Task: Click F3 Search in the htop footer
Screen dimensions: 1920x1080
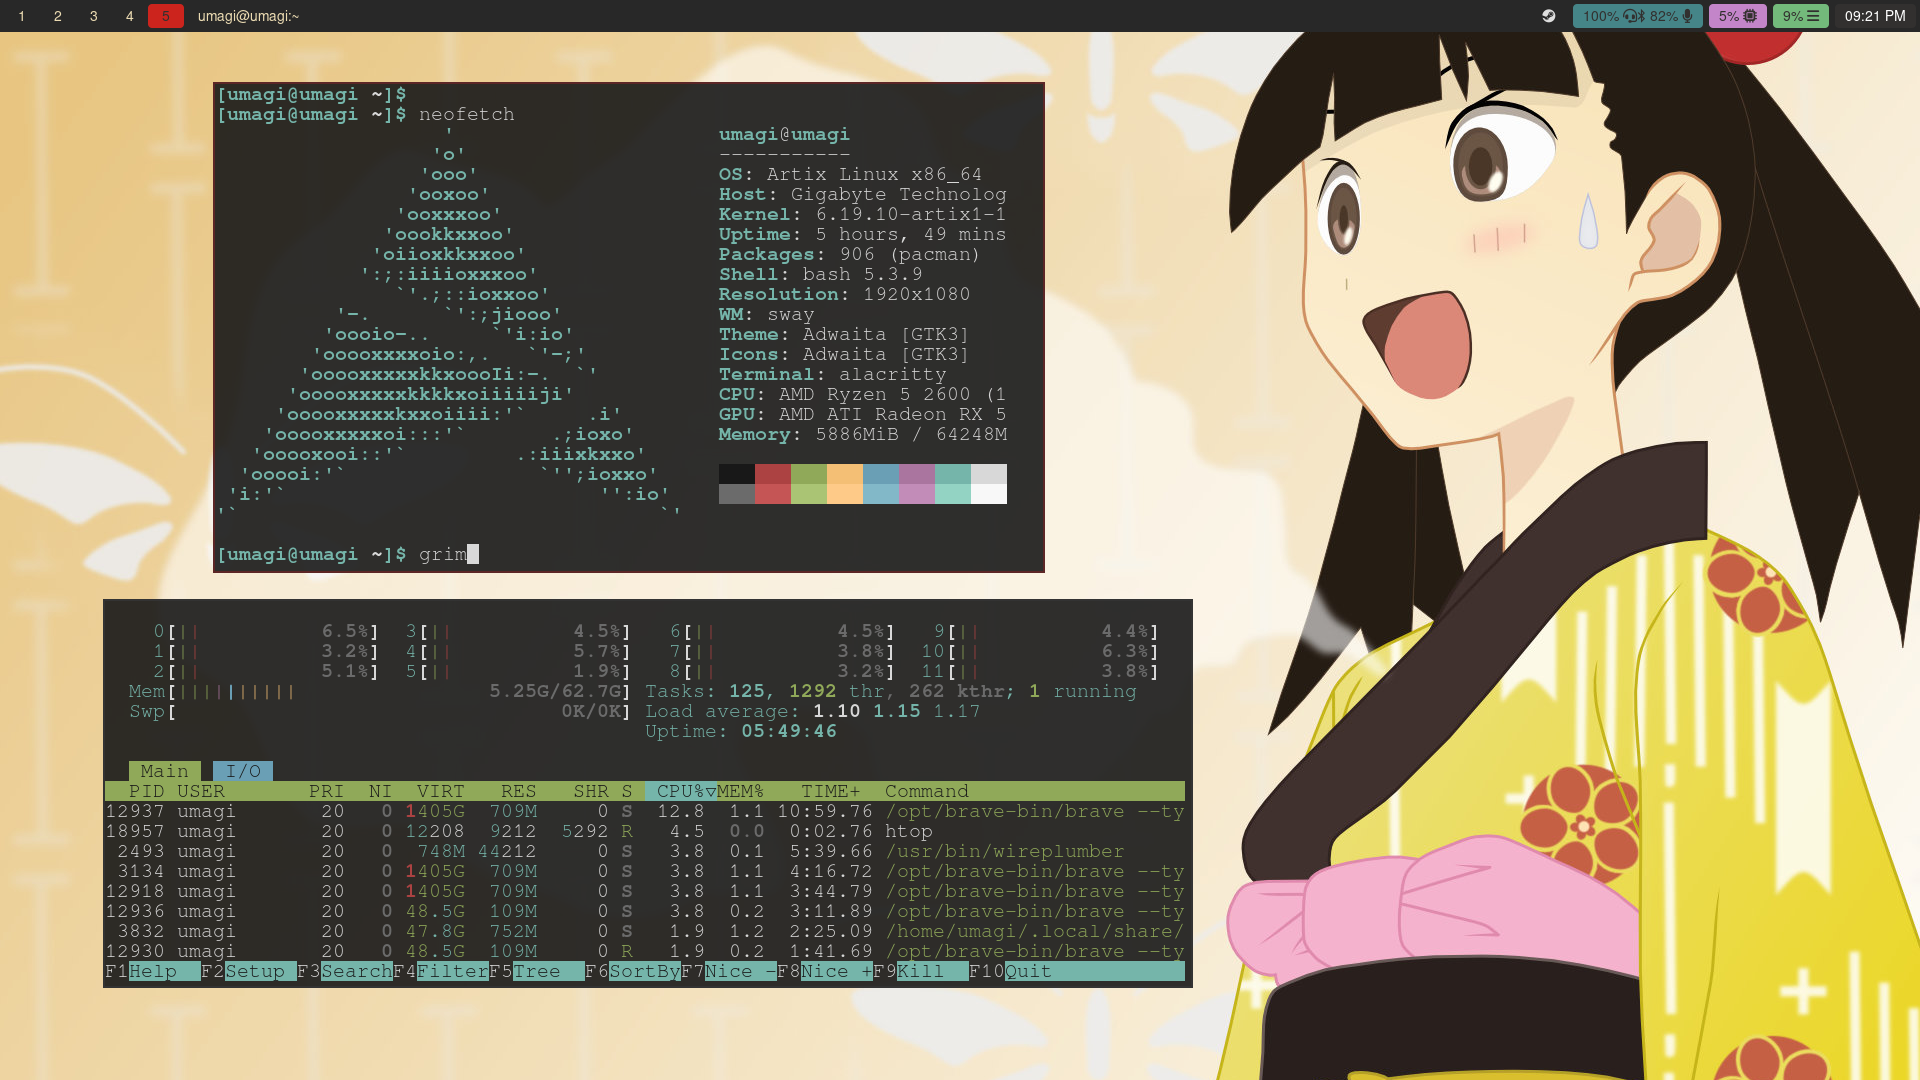Action: pyautogui.click(x=355, y=971)
